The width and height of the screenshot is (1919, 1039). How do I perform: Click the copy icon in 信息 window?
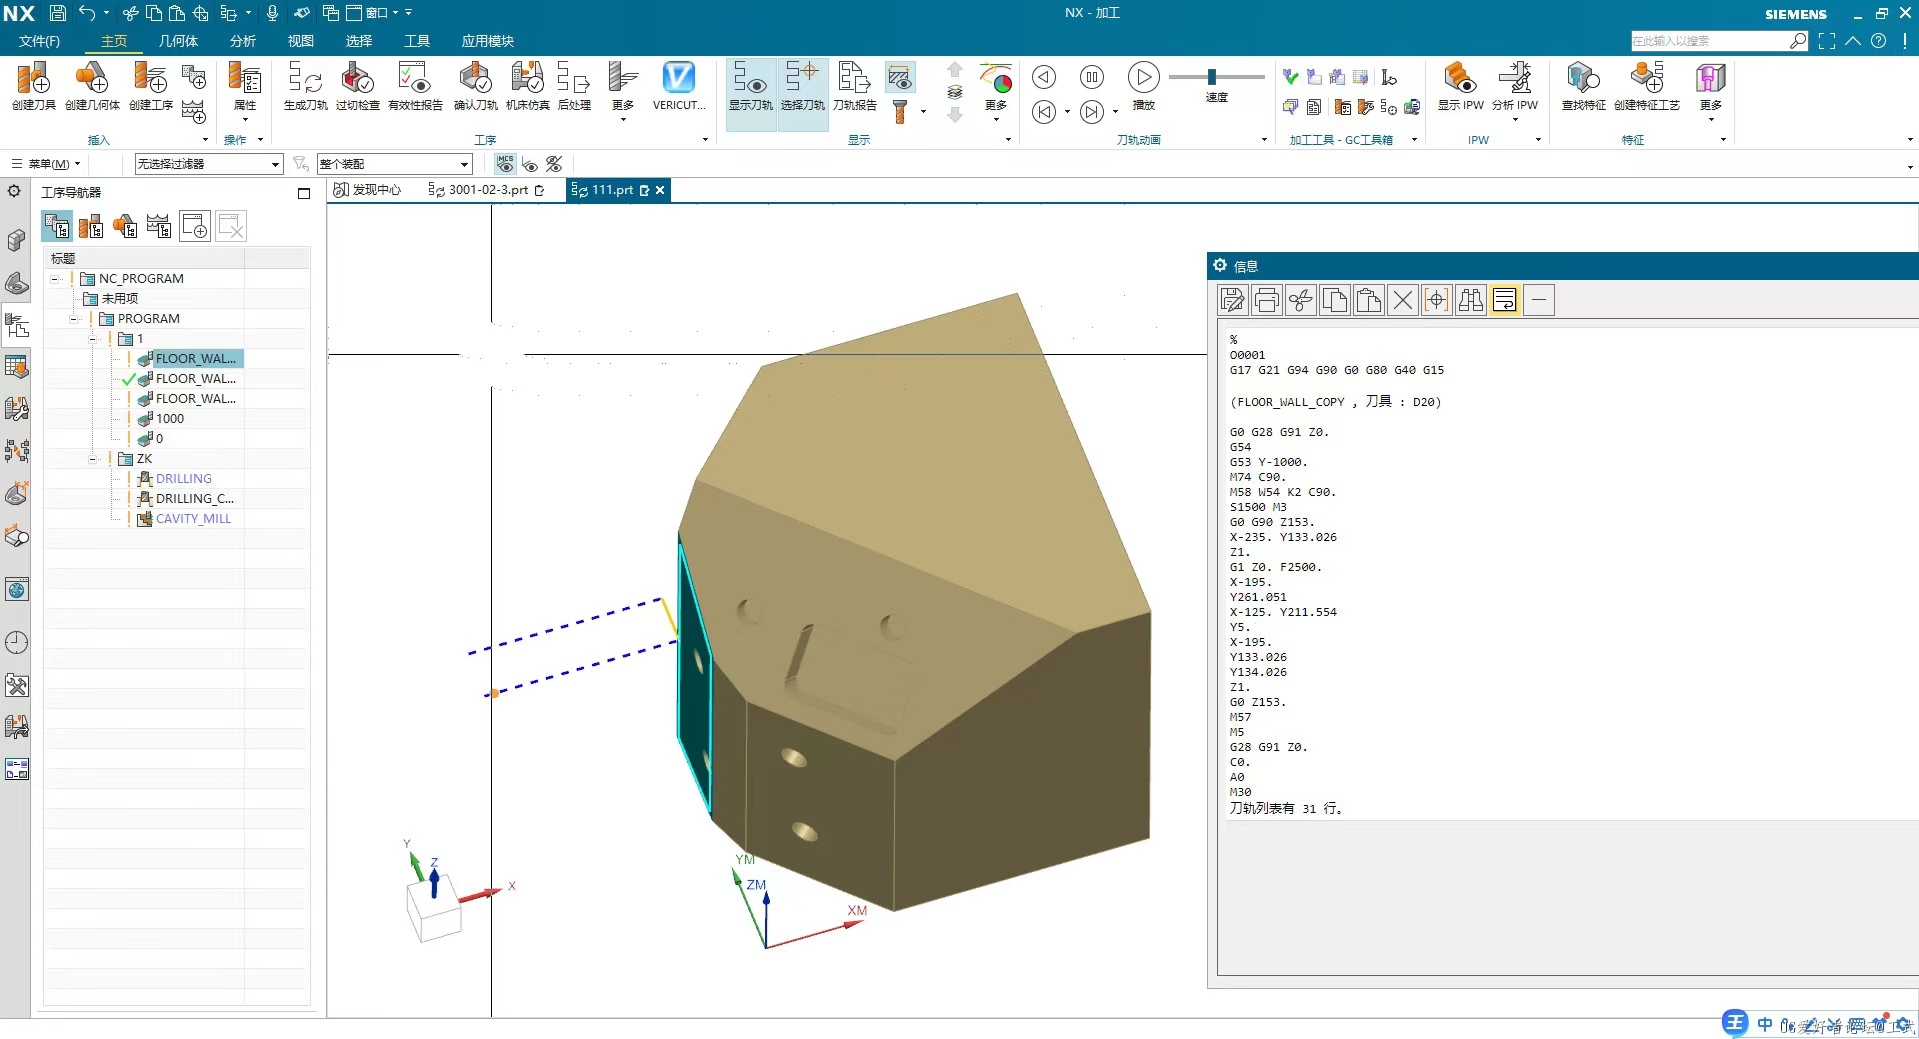coord(1335,300)
